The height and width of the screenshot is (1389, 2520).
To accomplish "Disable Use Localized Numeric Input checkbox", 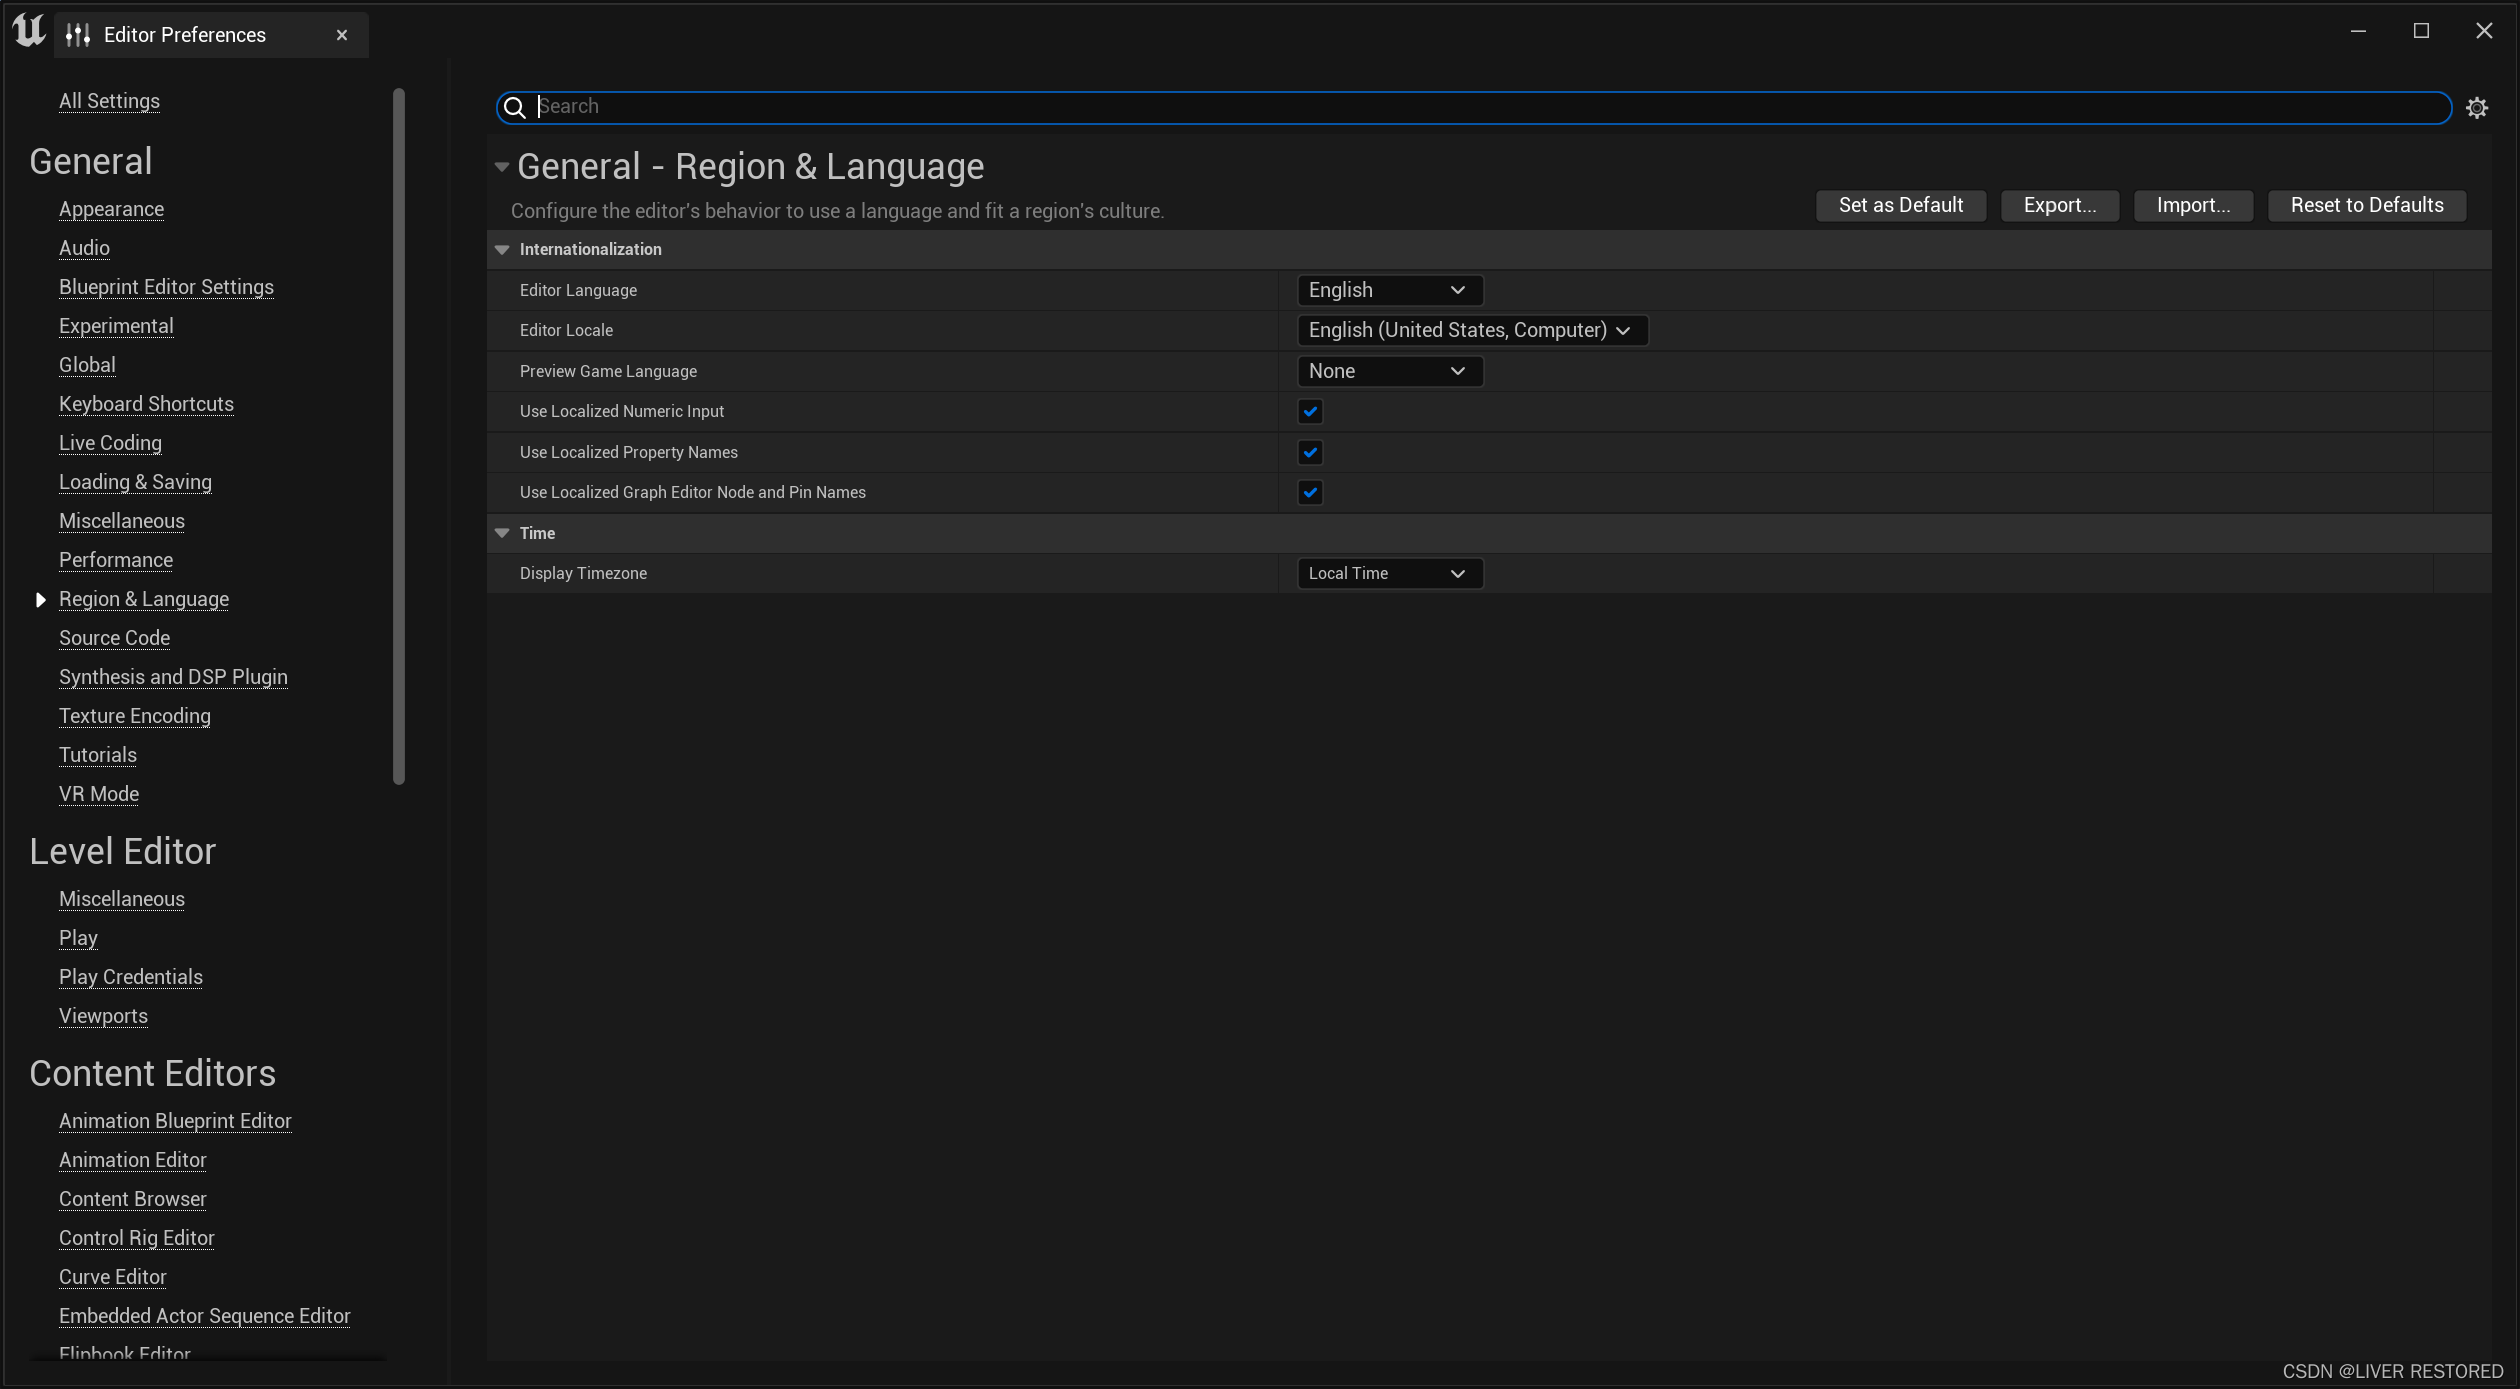I will pyautogui.click(x=1310, y=411).
